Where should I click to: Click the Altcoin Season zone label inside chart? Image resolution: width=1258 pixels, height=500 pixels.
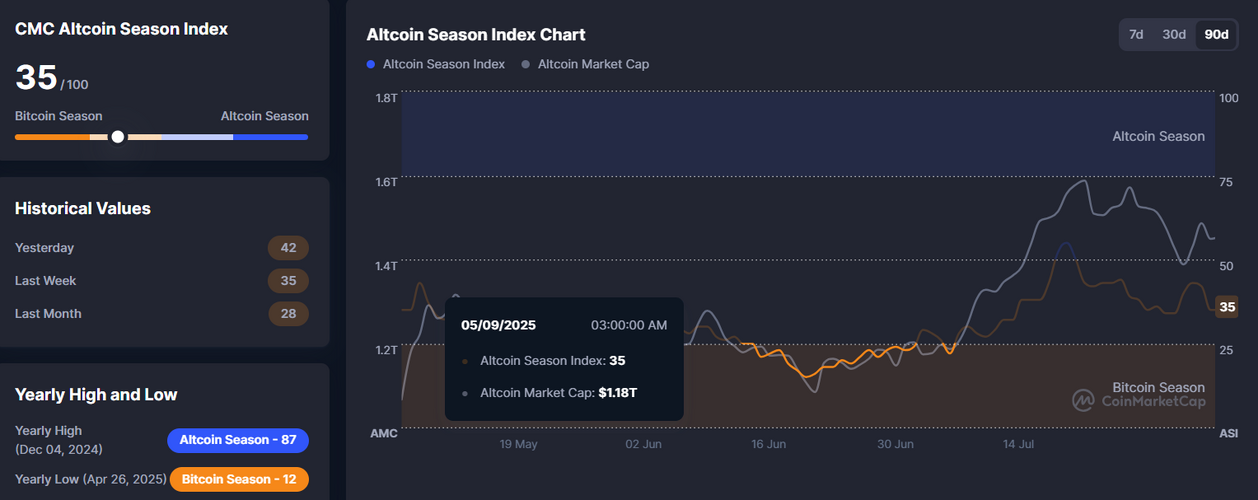[1158, 136]
